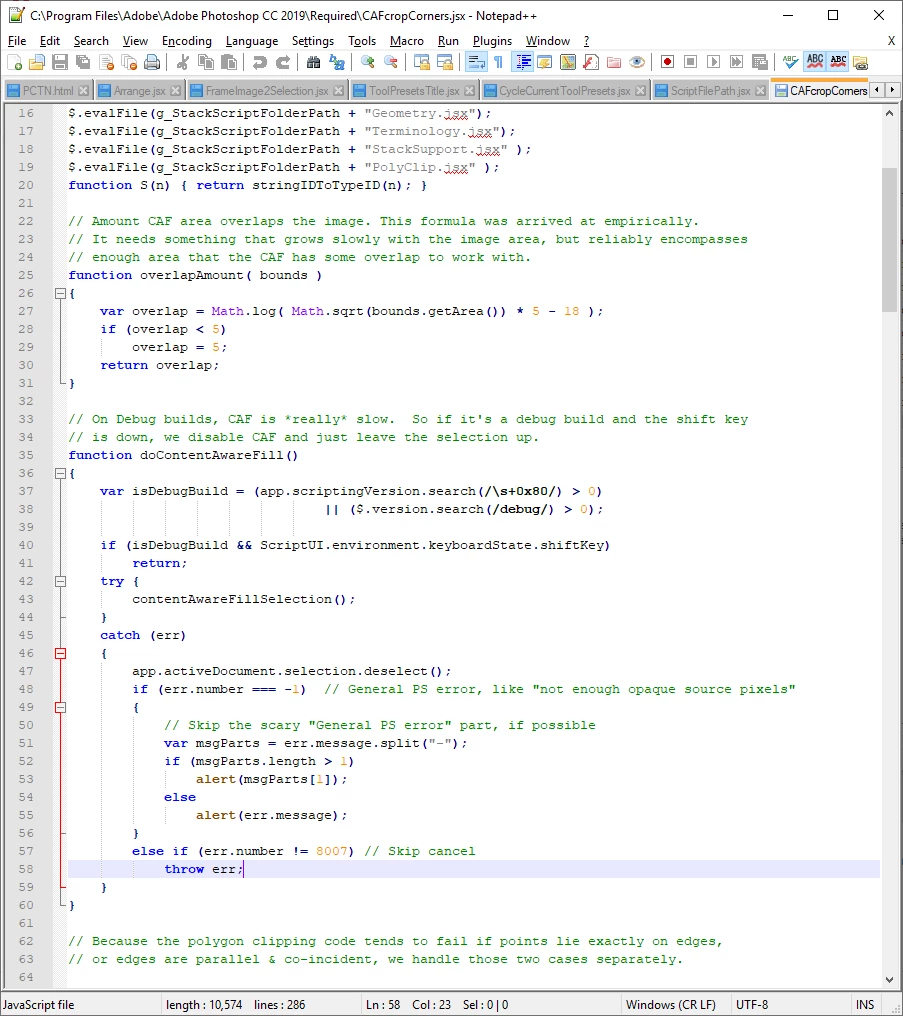Close the current file via the toolbar icon
903x1016 pixels.
pos(106,62)
